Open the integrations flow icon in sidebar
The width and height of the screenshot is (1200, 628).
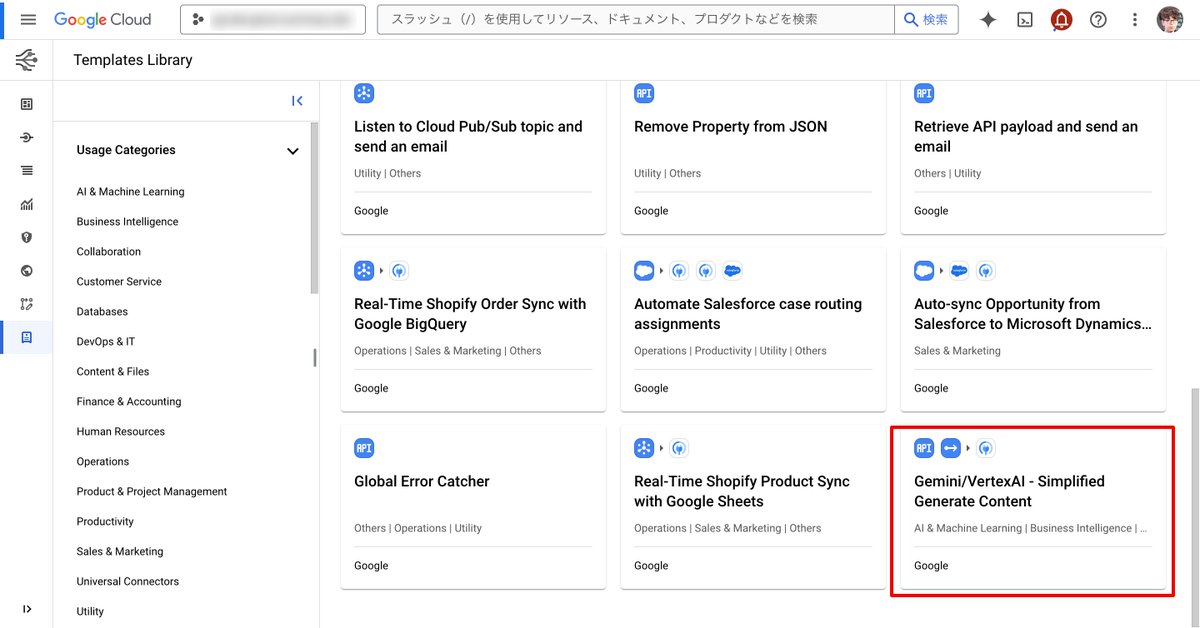[x=26, y=137]
